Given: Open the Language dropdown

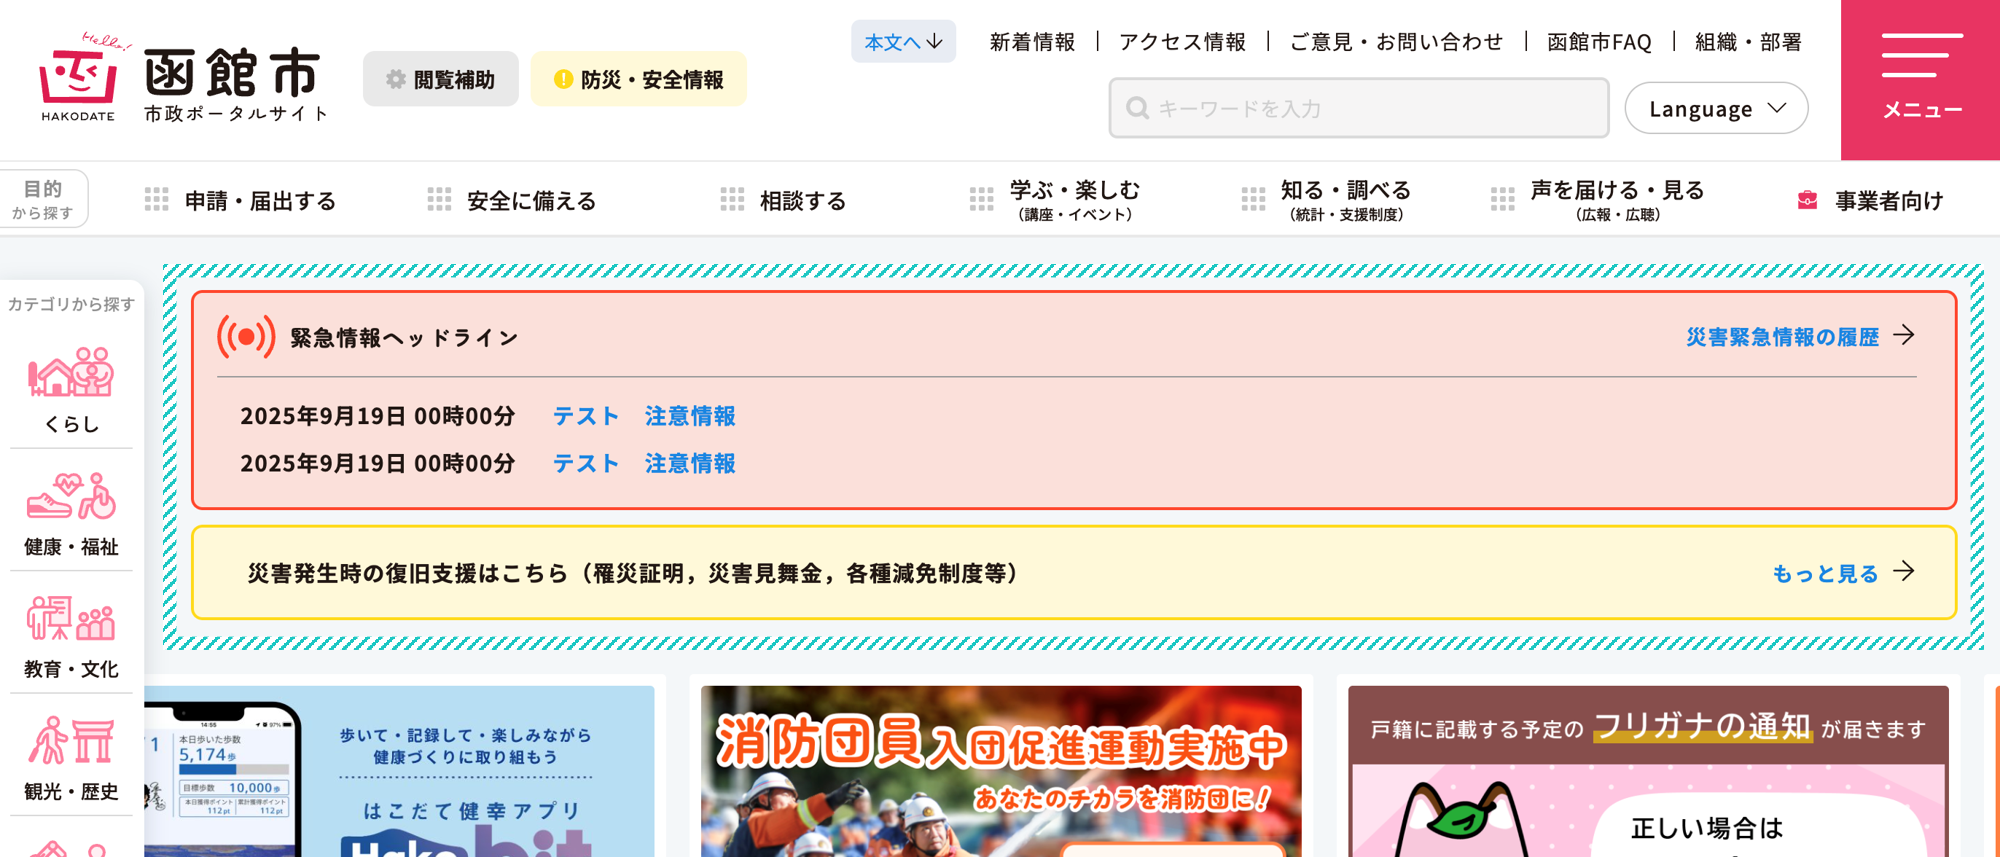Looking at the screenshot, I should [x=1716, y=108].
